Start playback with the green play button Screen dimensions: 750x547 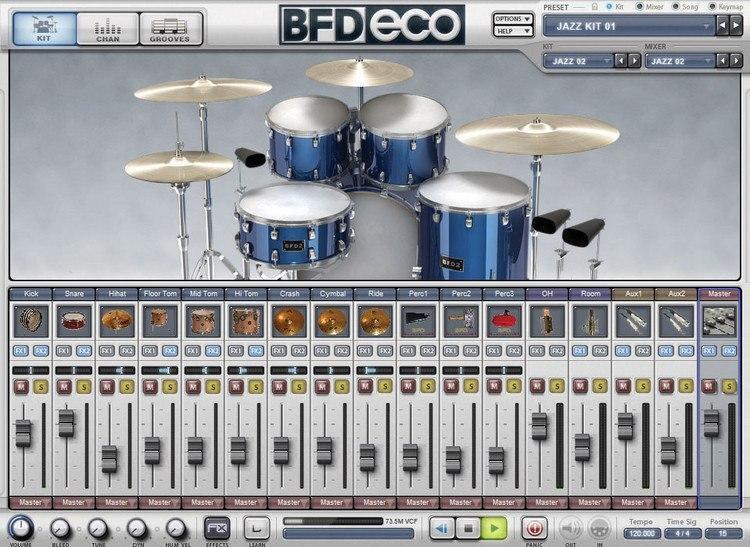(494, 528)
